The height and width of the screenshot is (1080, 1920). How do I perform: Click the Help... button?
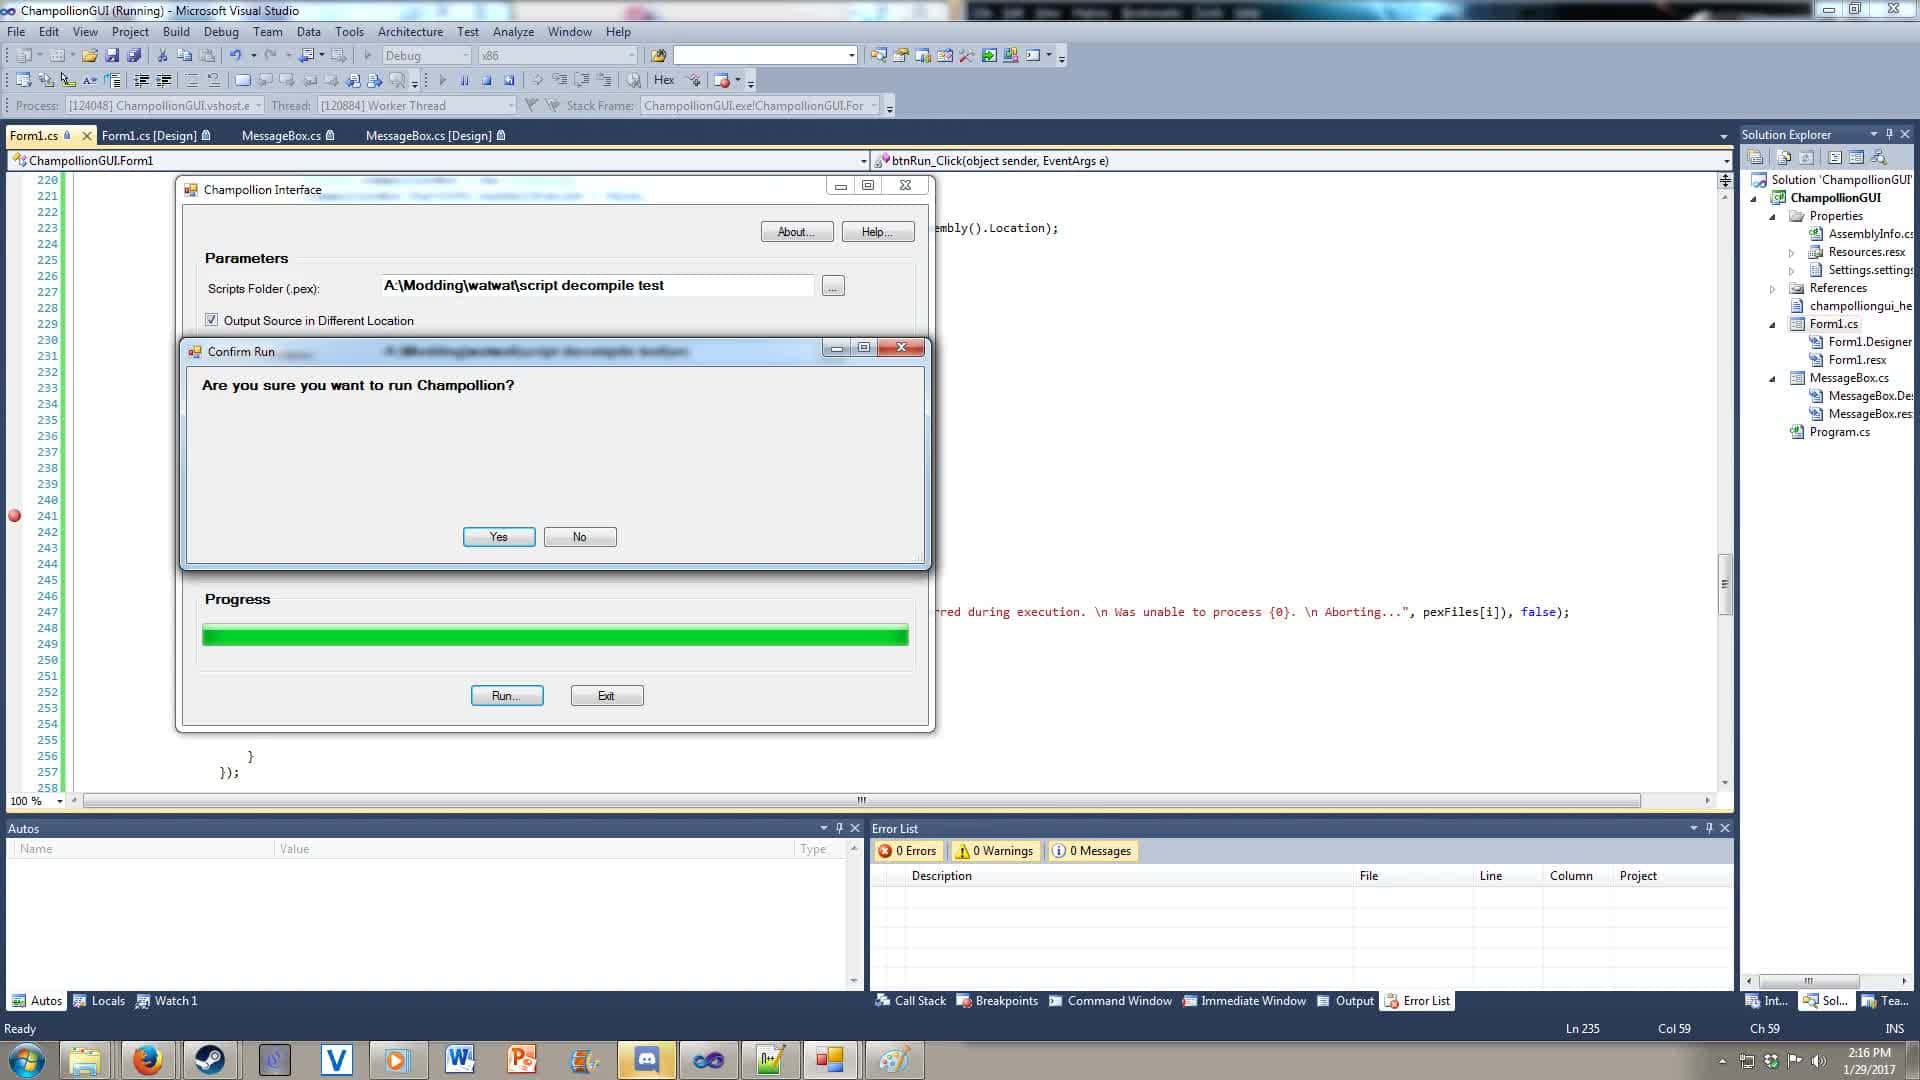pos(878,232)
